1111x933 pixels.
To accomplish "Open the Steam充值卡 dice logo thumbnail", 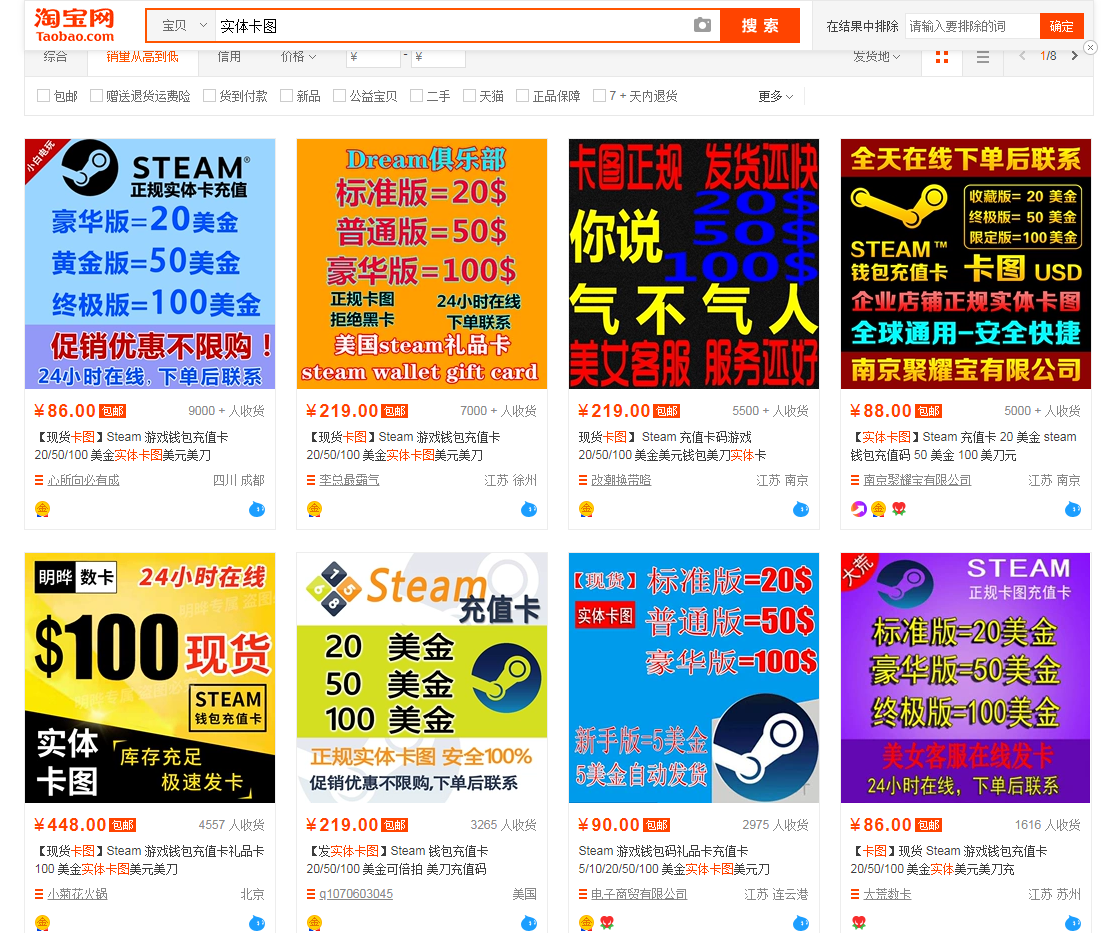I will 422,678.
